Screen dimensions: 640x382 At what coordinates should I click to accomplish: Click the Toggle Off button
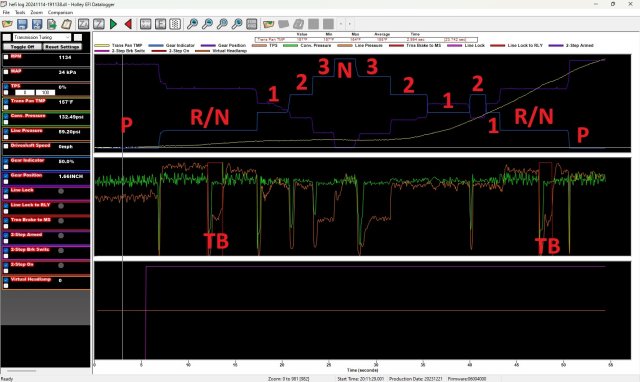point(22,47)
